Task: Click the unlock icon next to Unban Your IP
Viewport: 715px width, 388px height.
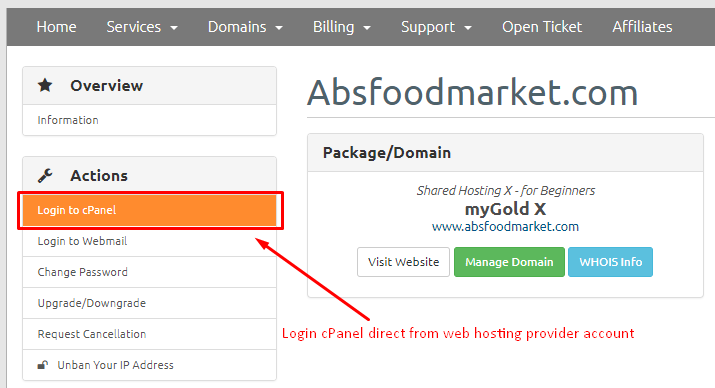Action: [43, 365]
